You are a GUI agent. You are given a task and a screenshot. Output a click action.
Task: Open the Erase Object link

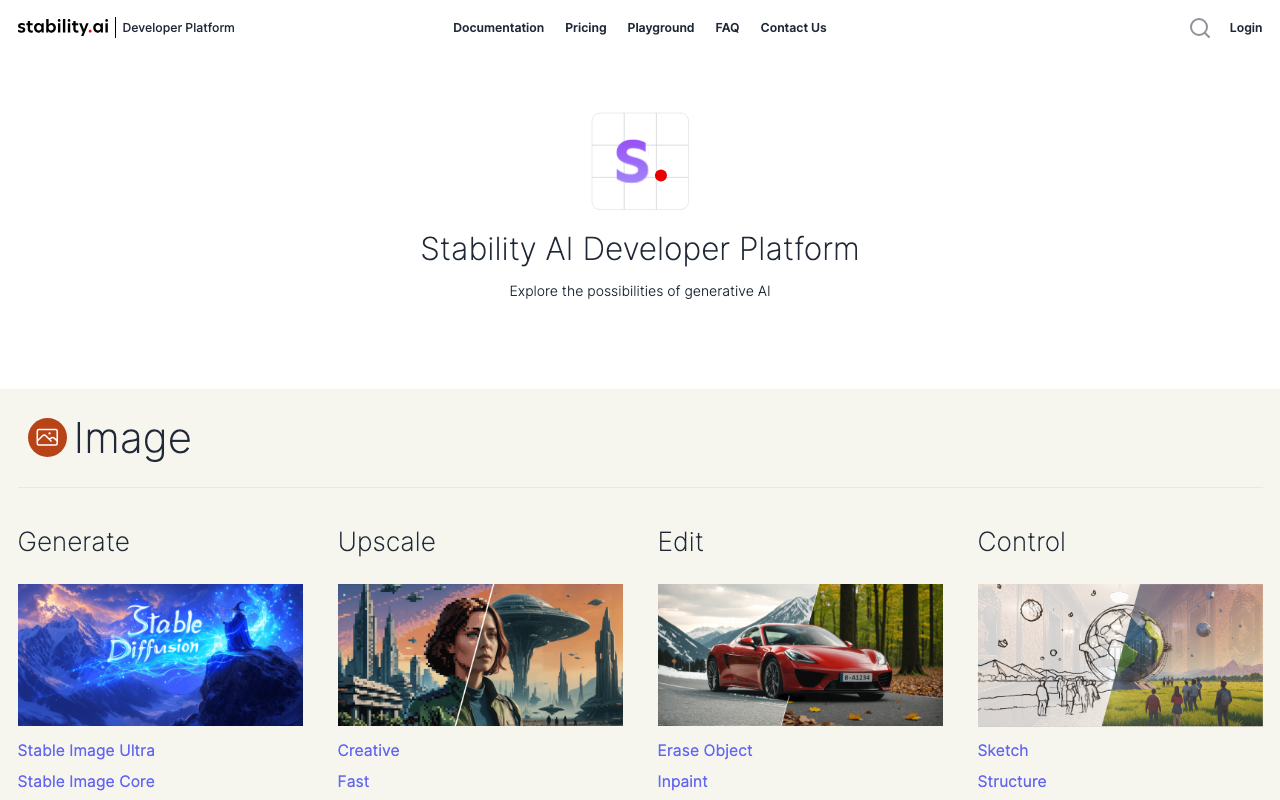(705, 750)
